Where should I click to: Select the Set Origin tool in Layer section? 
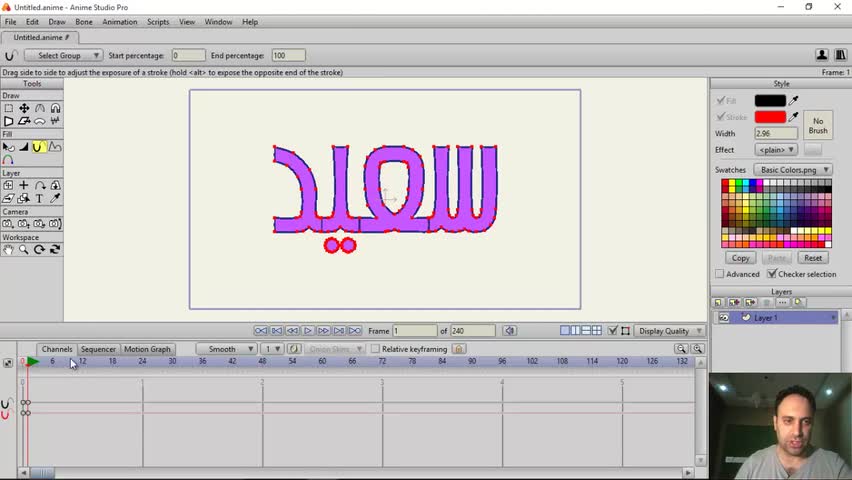click(8, 185)
